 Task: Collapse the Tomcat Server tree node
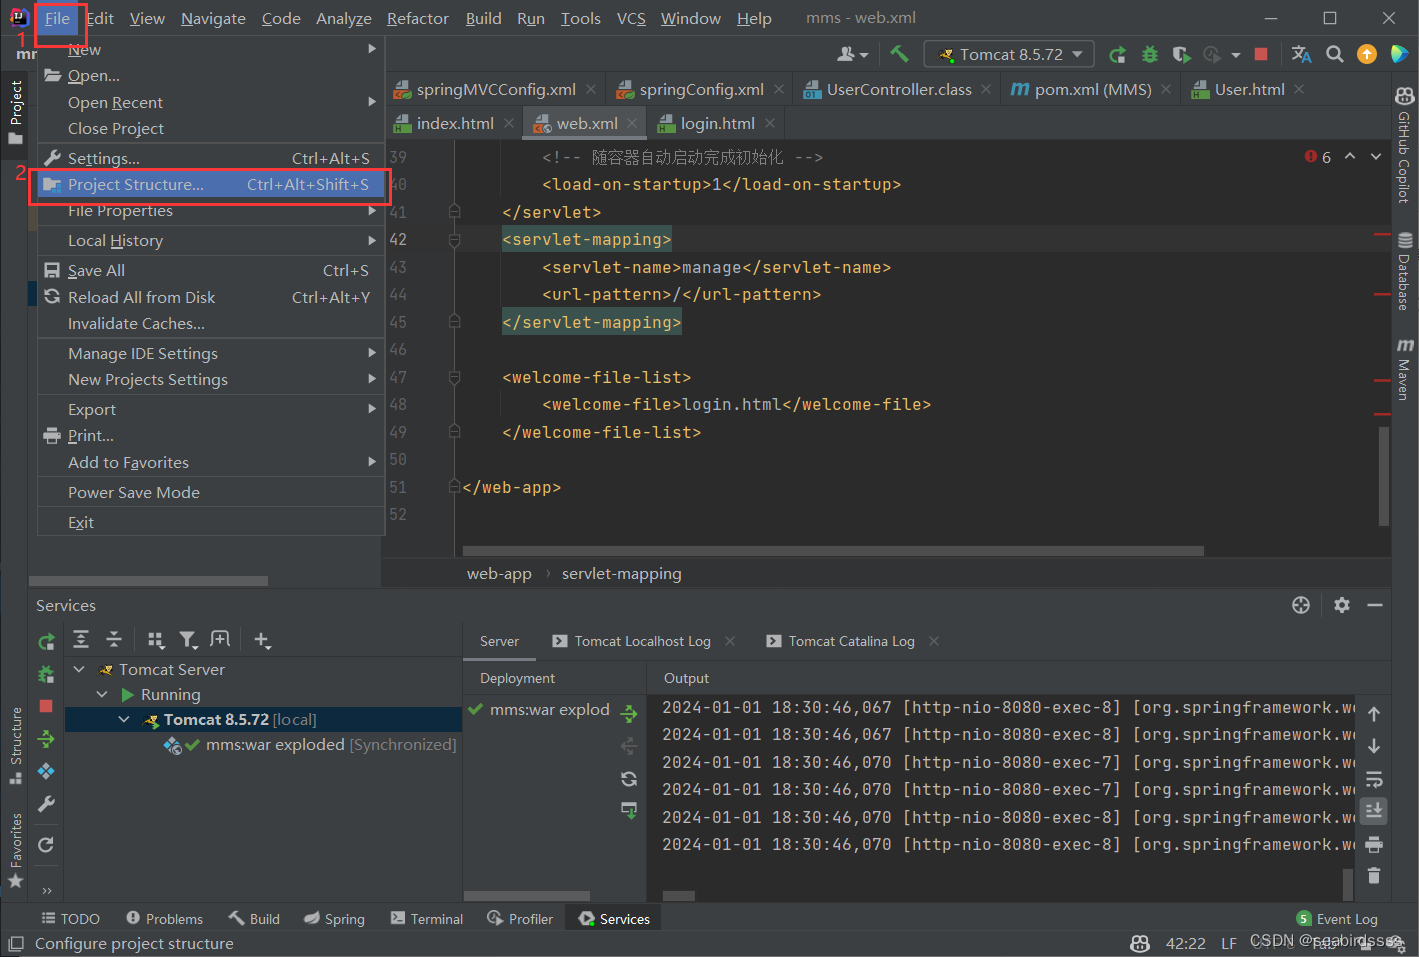(x=79, y=669)
